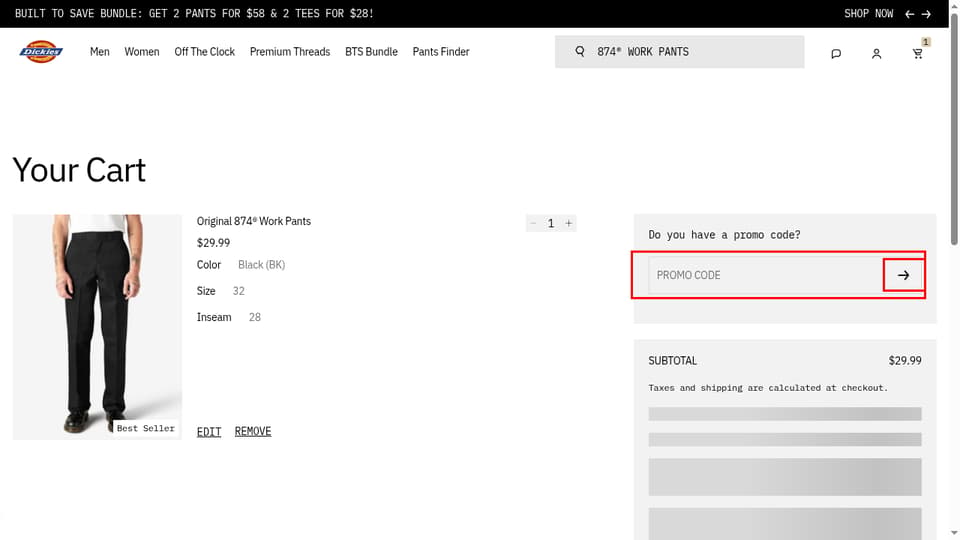
Task: Click the Built To Save Bundle banner text
Action: point(194,13)
